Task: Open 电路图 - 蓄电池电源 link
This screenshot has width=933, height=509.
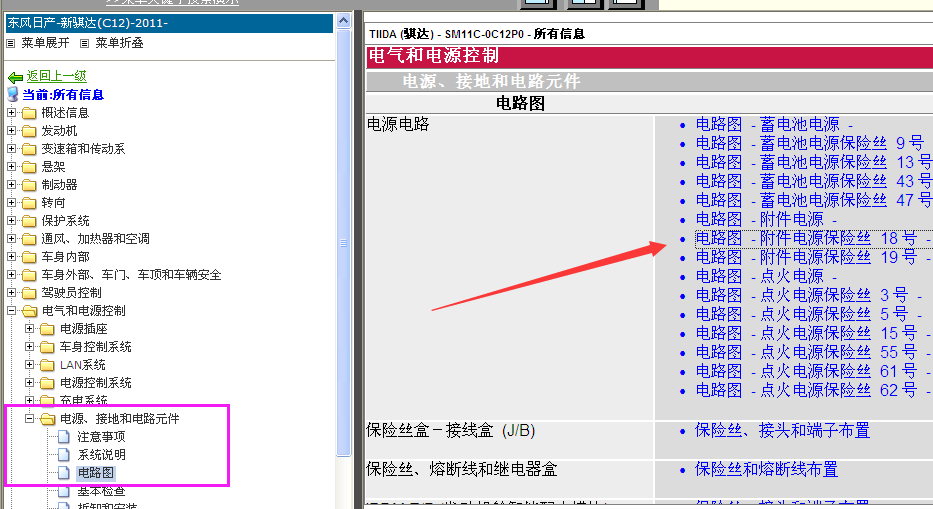Action: (x=774, y=124)
